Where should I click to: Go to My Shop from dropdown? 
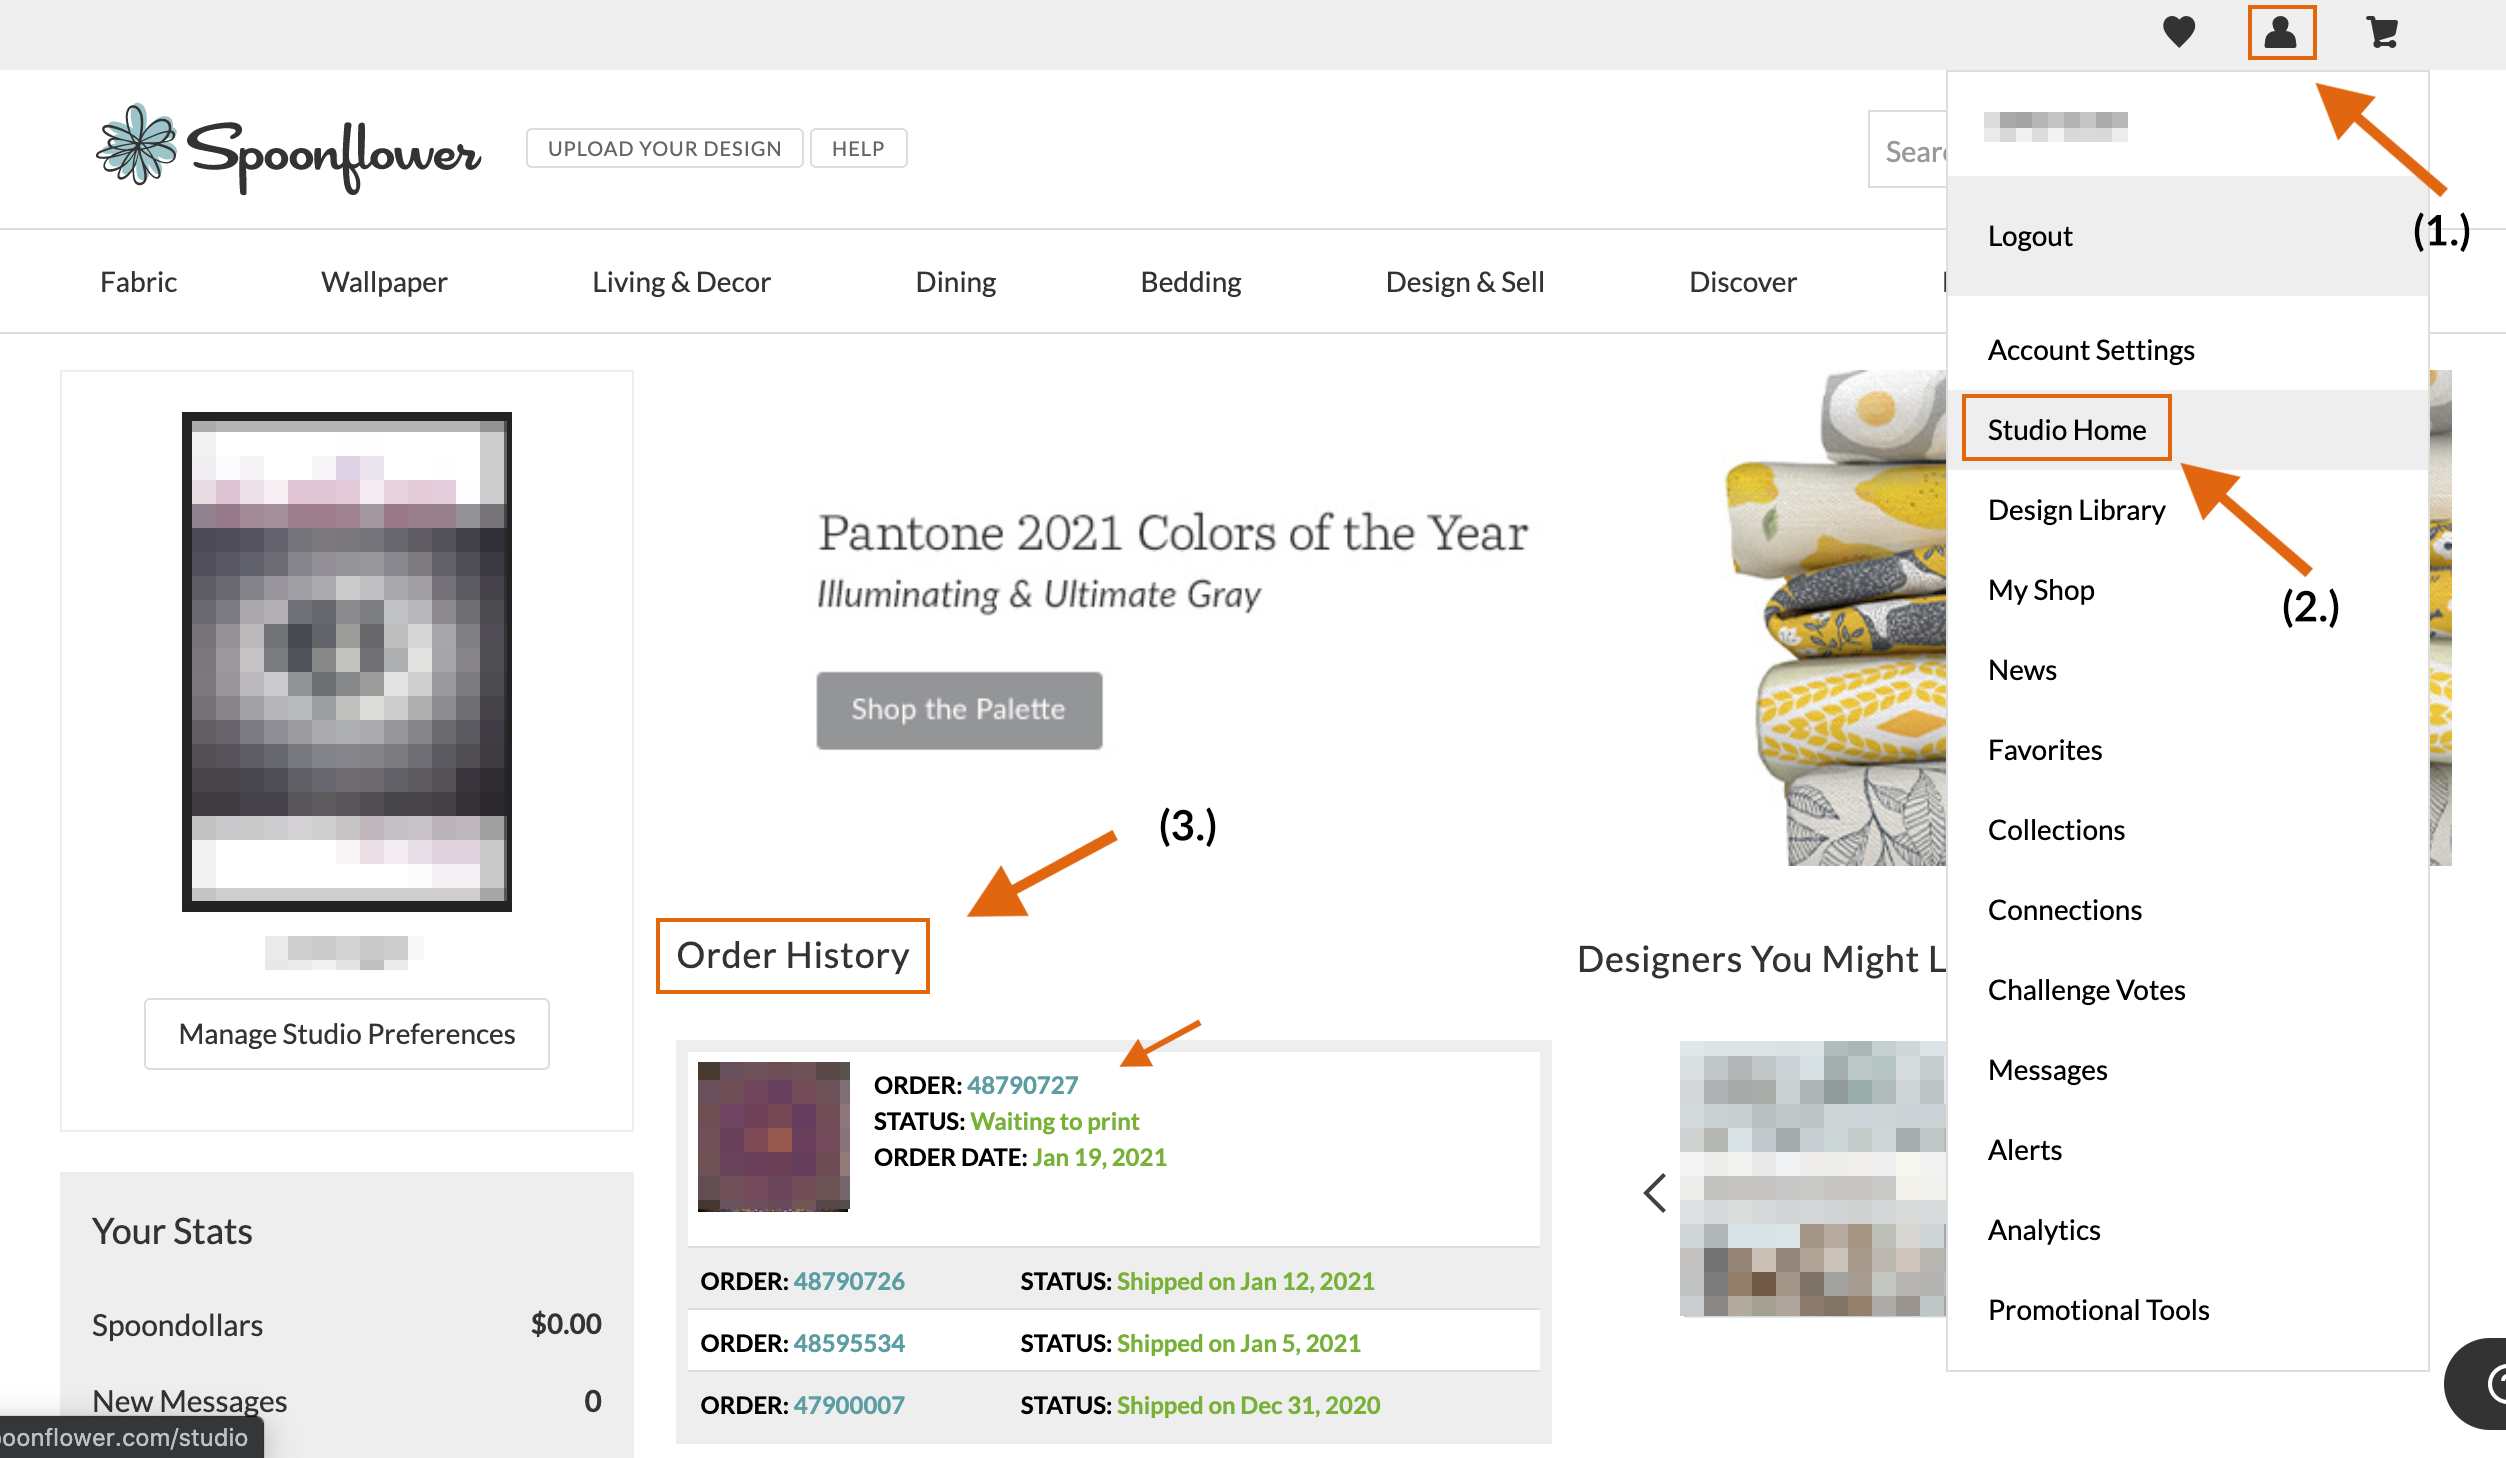(2187, 590)
